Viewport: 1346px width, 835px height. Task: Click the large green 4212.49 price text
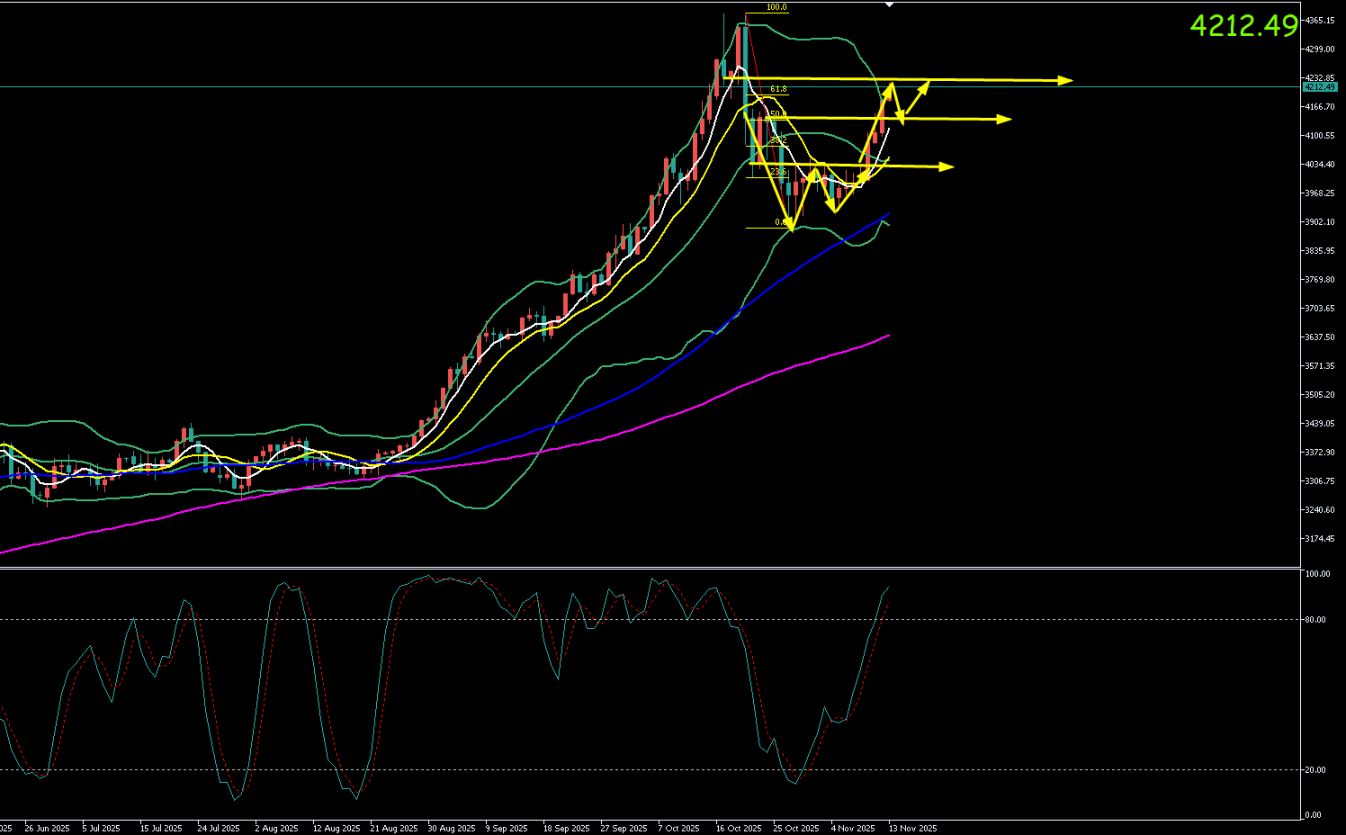[1243, 26]
